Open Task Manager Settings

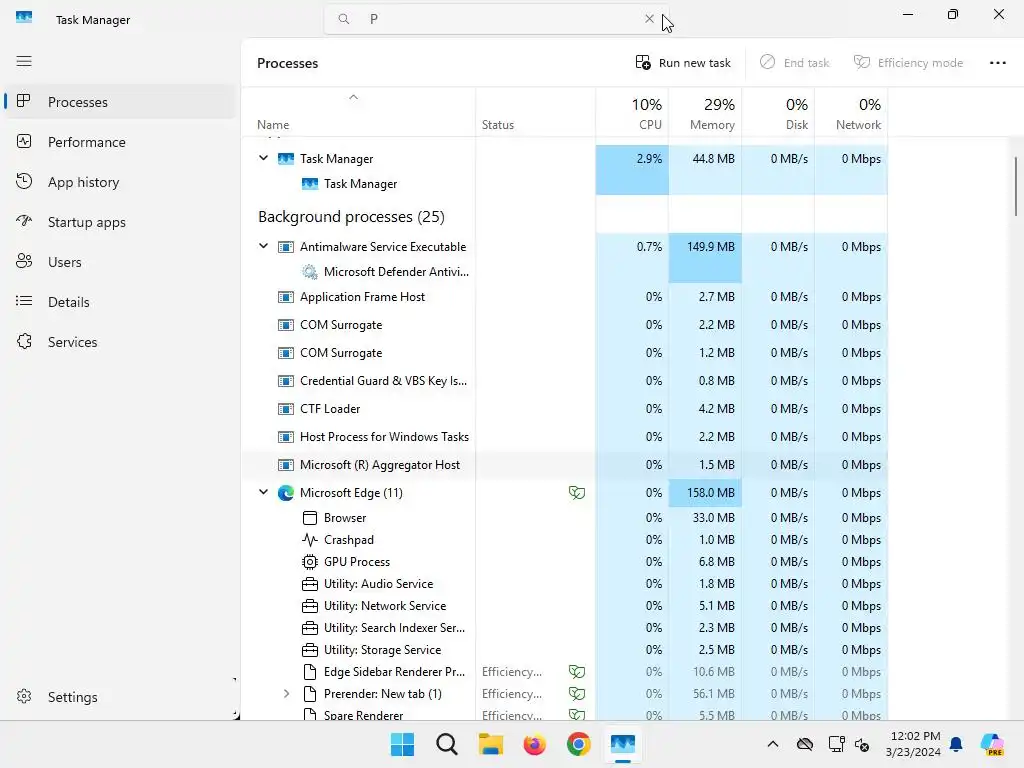(x=120, y=697)
